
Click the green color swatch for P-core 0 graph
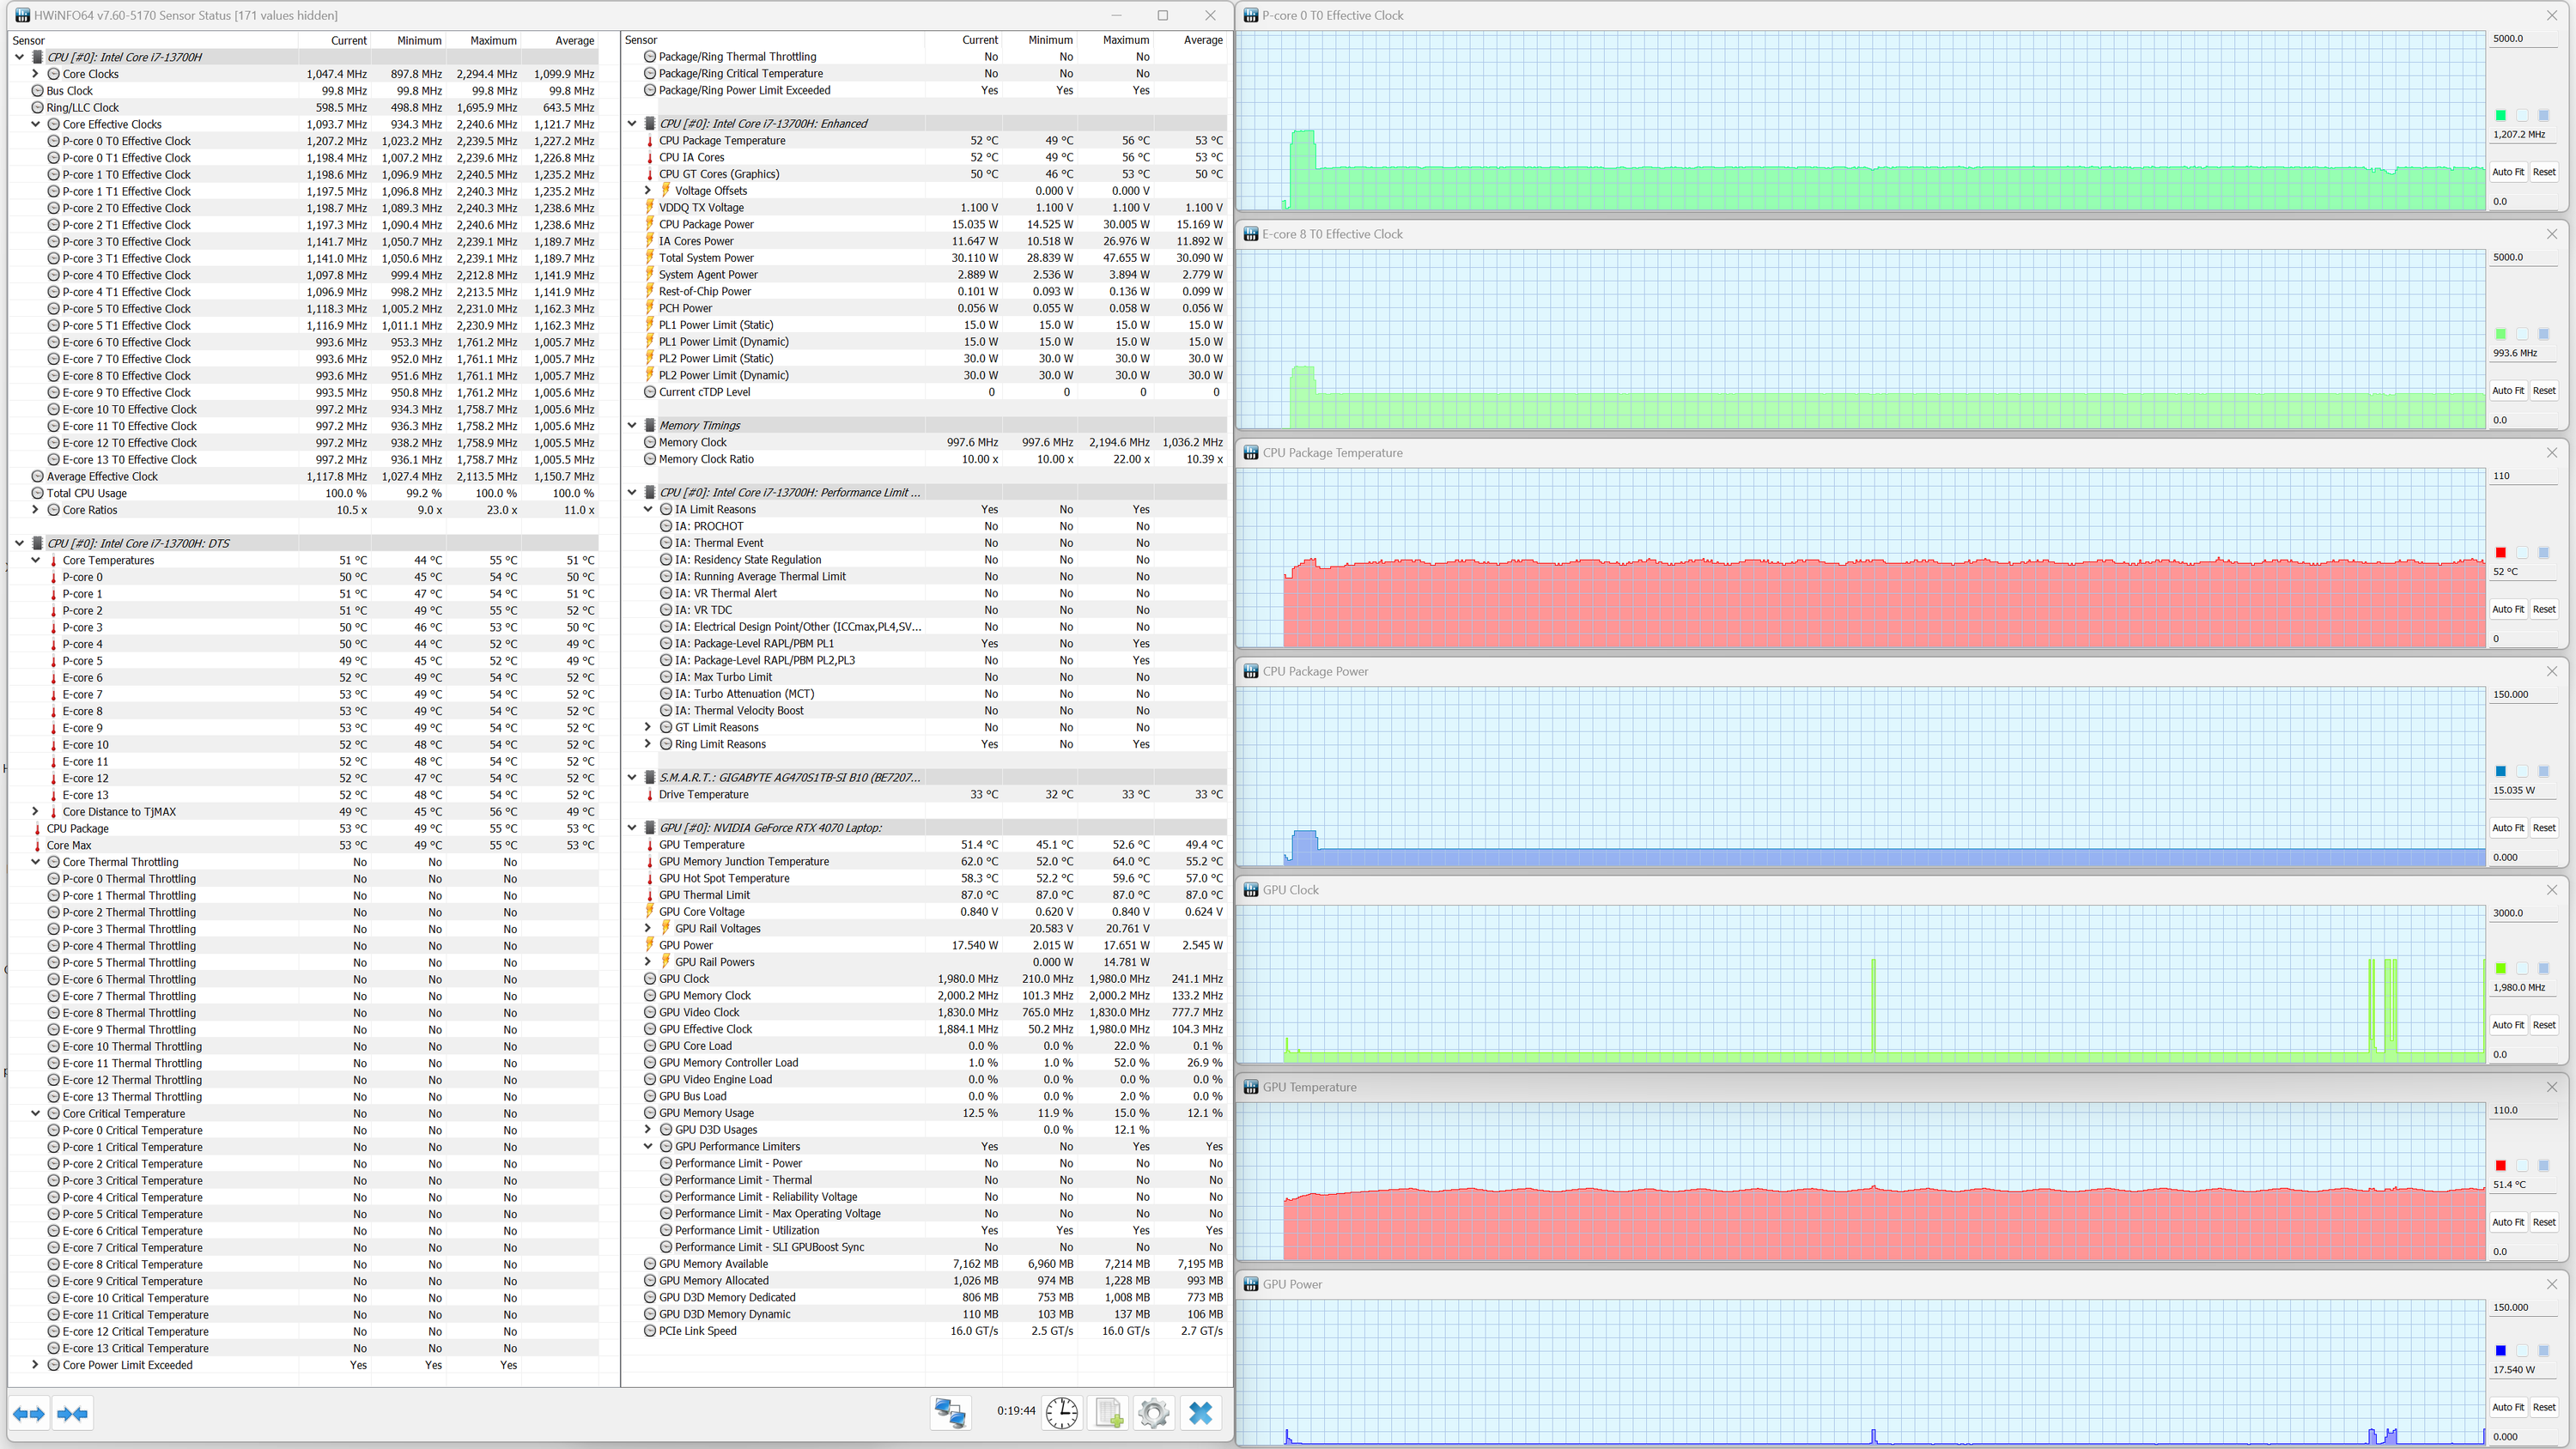[2500, 115]
